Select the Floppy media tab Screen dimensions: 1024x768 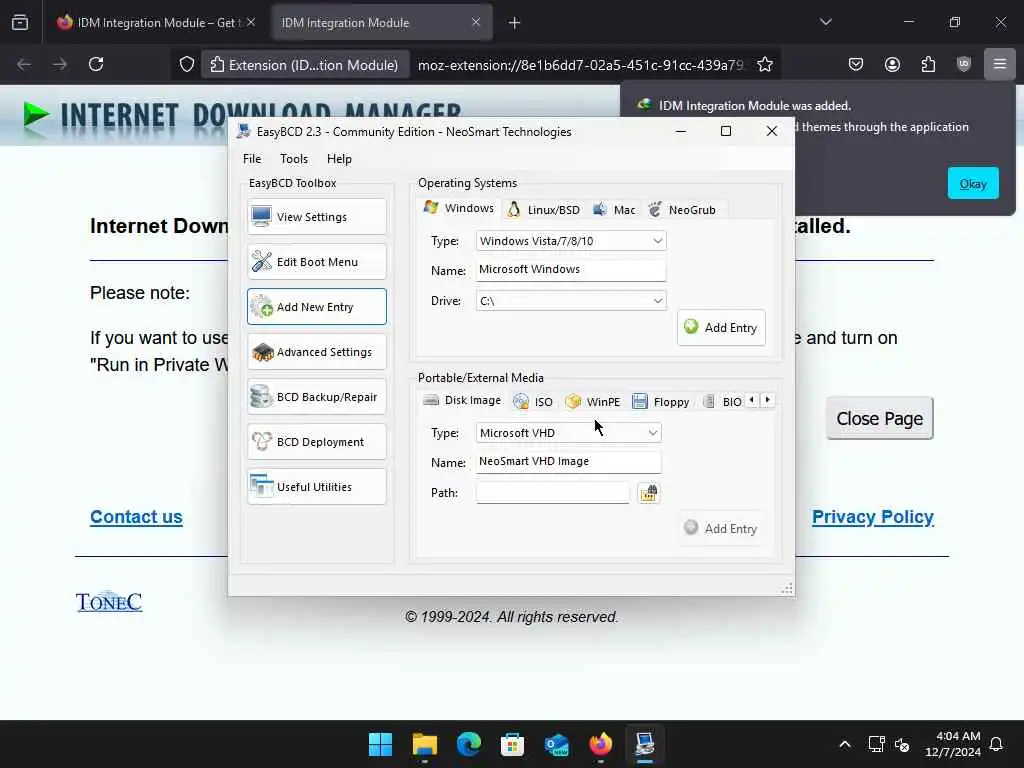point(660,402)
